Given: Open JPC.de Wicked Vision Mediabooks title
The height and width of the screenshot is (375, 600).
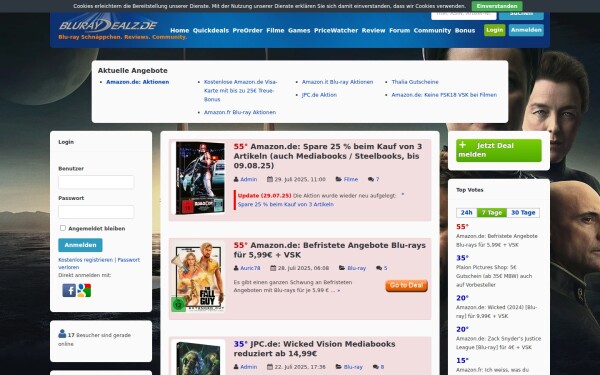Looking at the screenshot, I should (x=315, y=349).
